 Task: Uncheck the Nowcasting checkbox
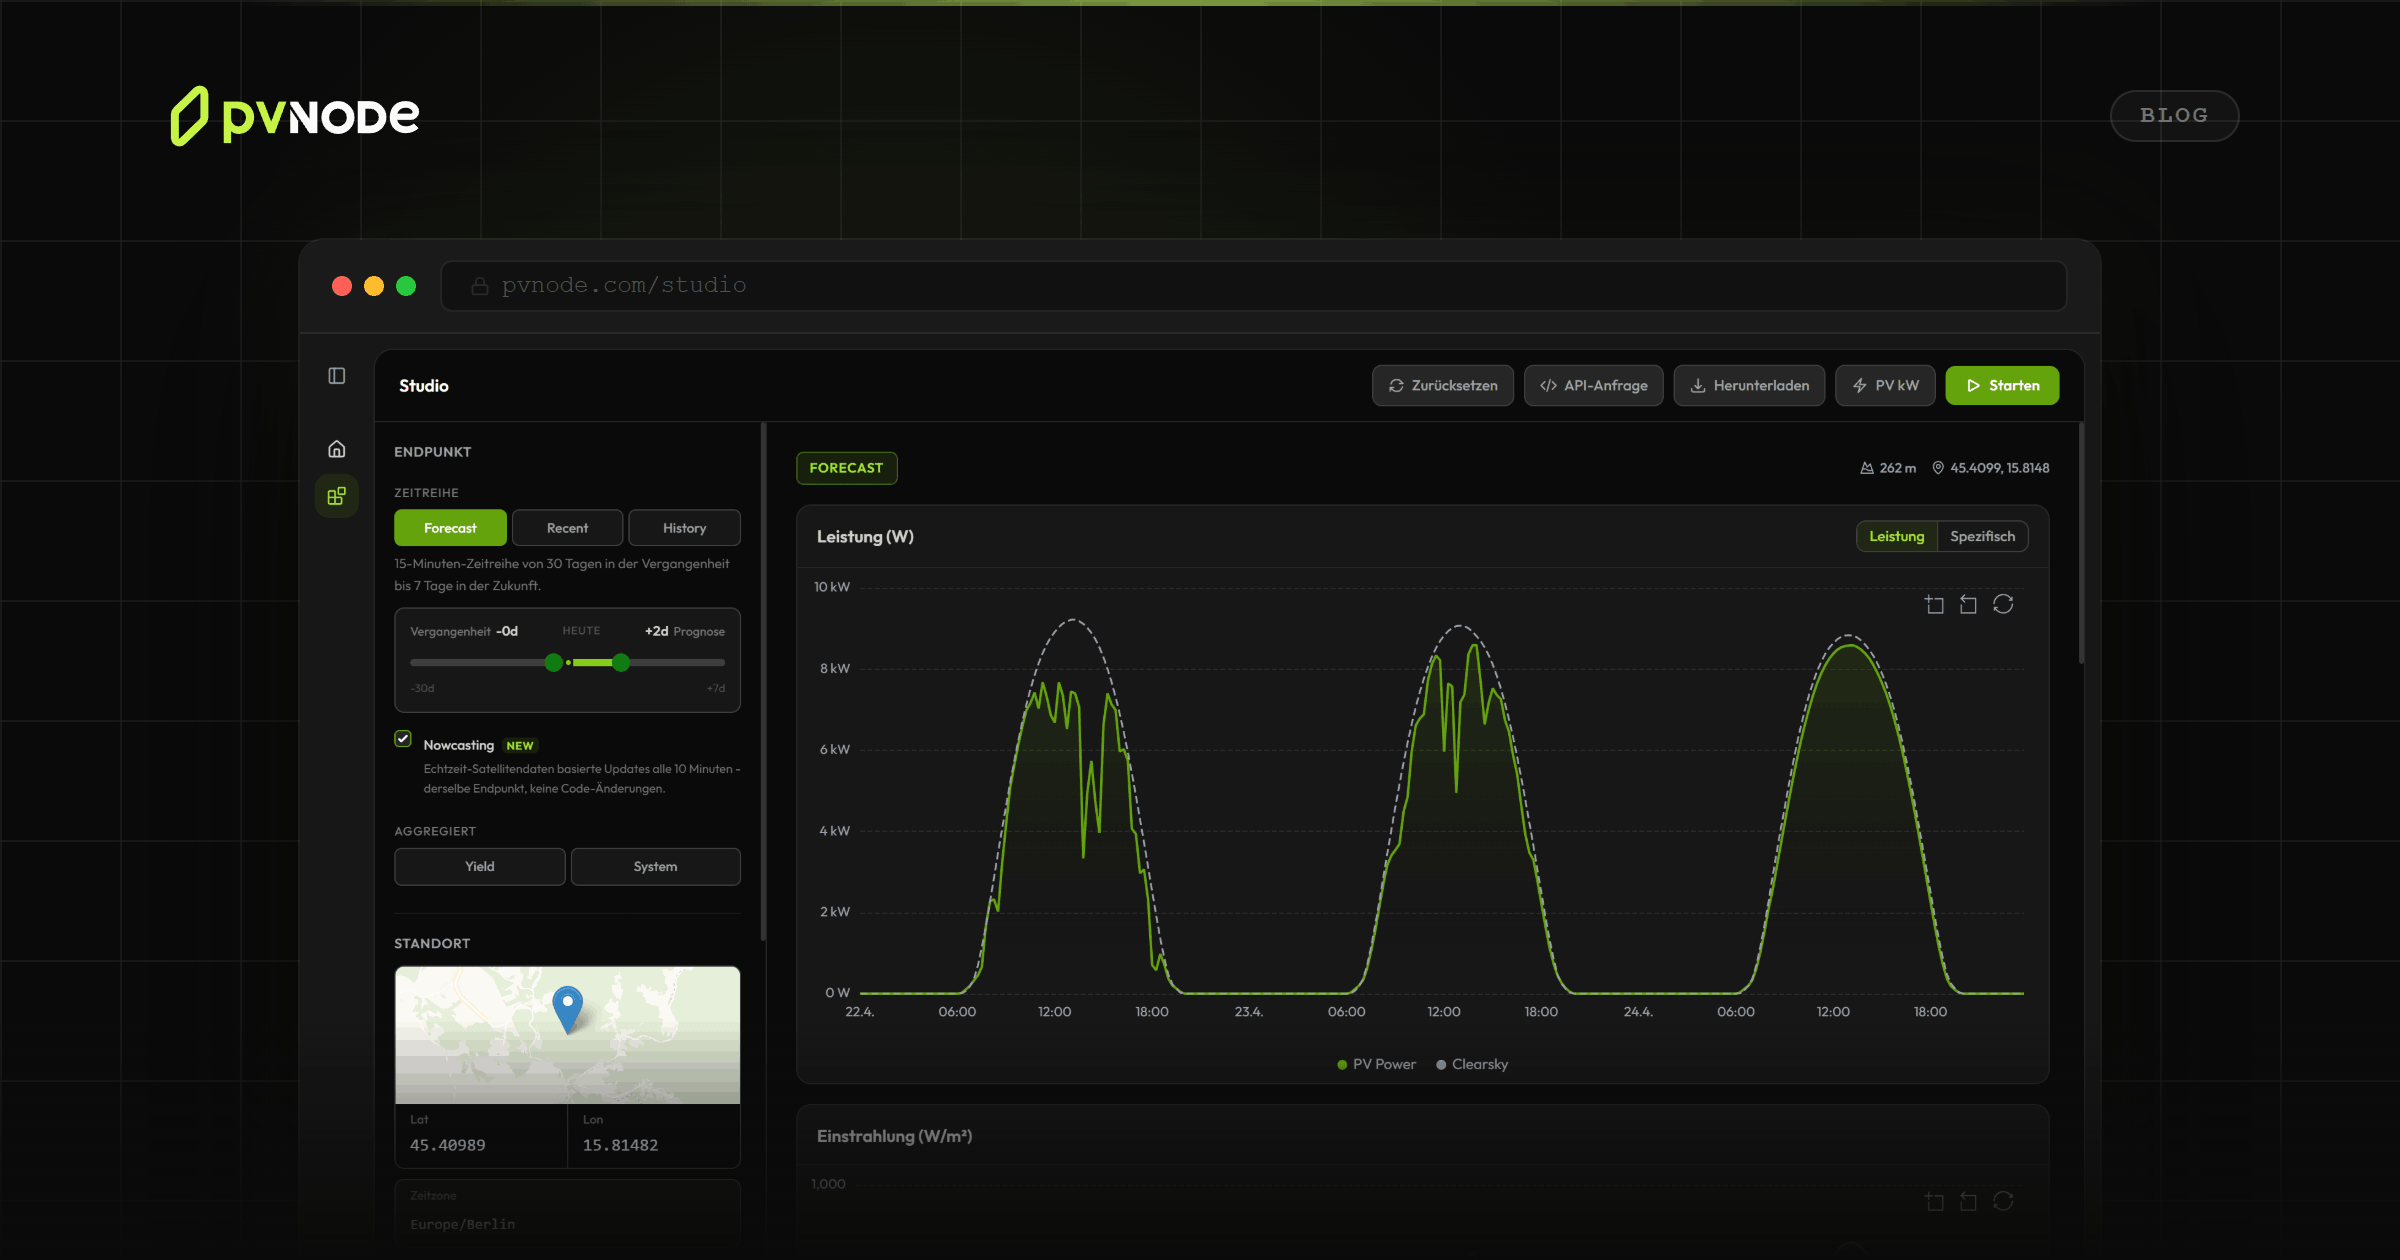coord(403,739)
